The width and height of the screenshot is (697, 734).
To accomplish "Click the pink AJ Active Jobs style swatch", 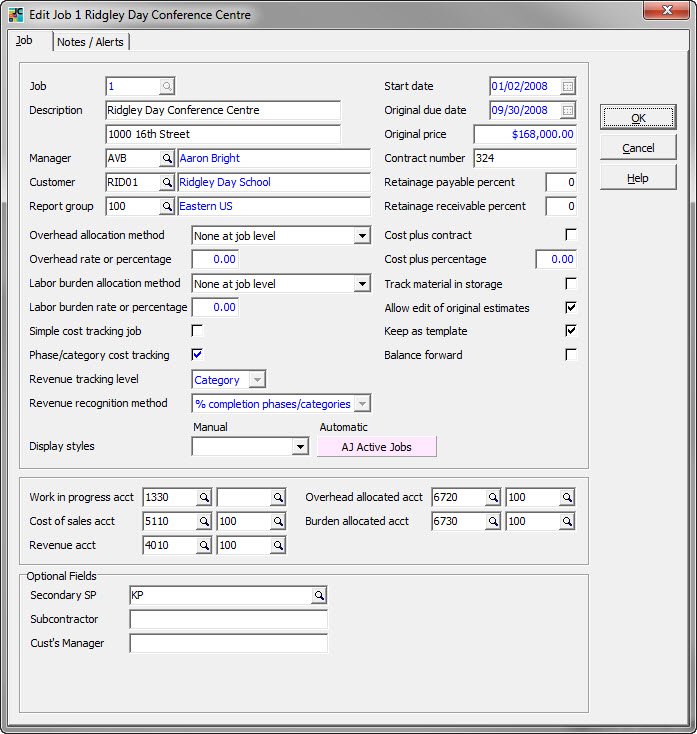I will tap(376, 447).
